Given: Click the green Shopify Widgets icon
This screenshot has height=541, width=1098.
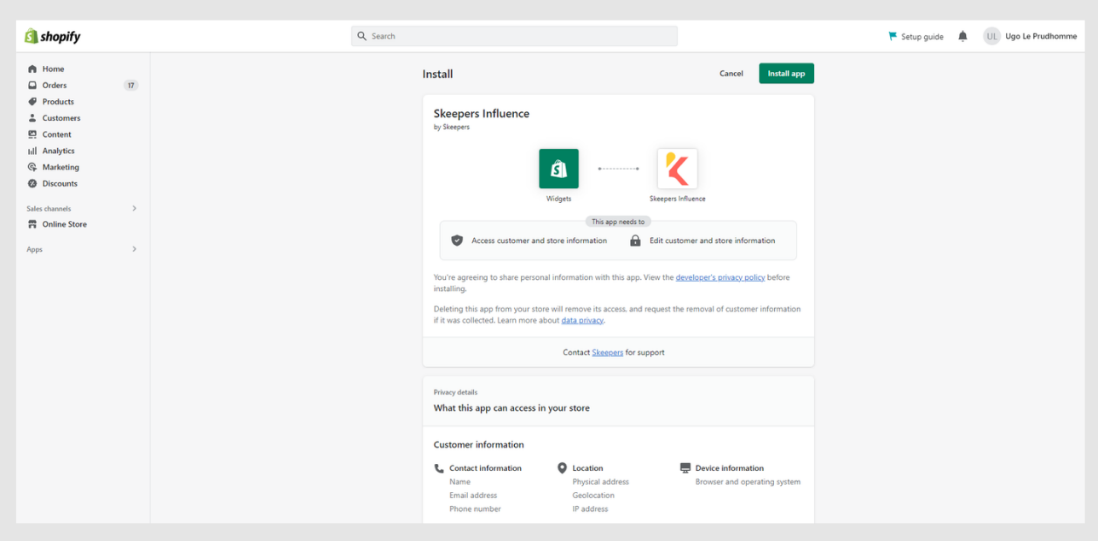Looking at the screenshot, I should point(558,169).
